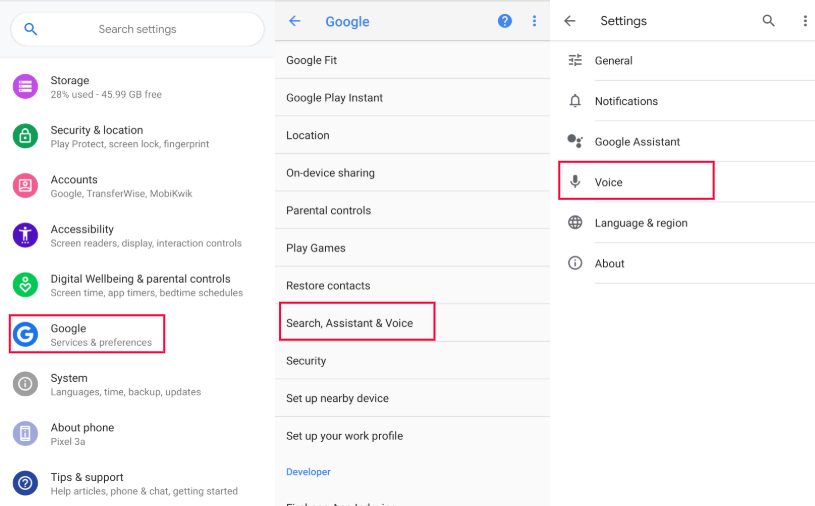Click the search magnifier icon in Search settings
This screenshot has width=815, height=506.
(x=31, y=30)
